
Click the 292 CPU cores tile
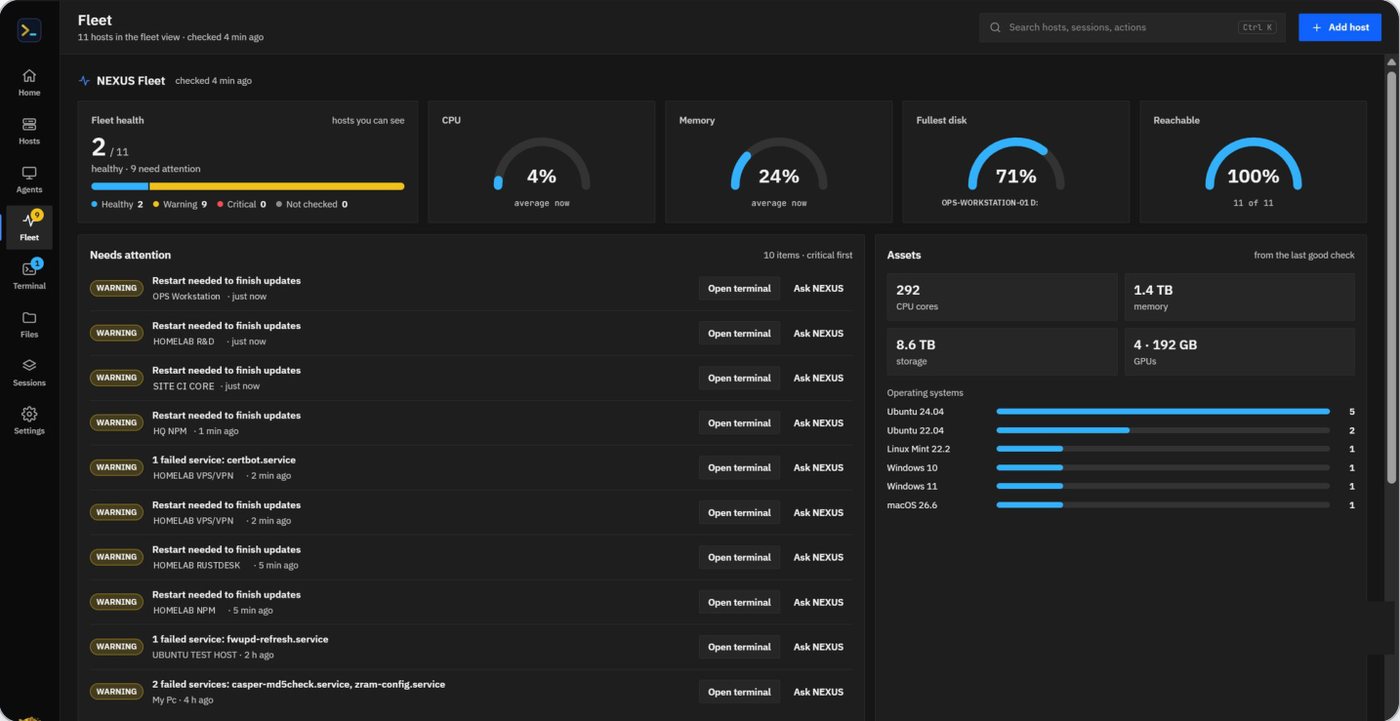[x=1002, y=297]
